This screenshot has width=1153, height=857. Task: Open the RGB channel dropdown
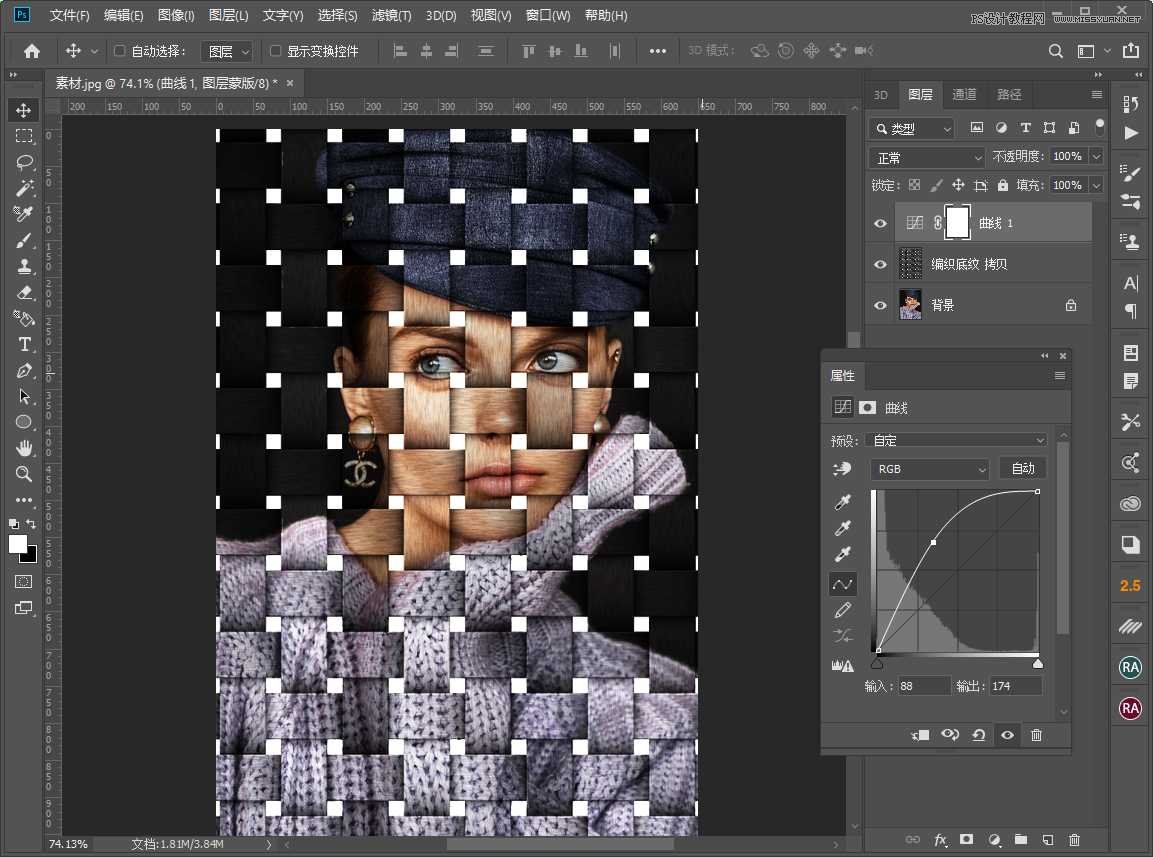[x=929, y=468]
